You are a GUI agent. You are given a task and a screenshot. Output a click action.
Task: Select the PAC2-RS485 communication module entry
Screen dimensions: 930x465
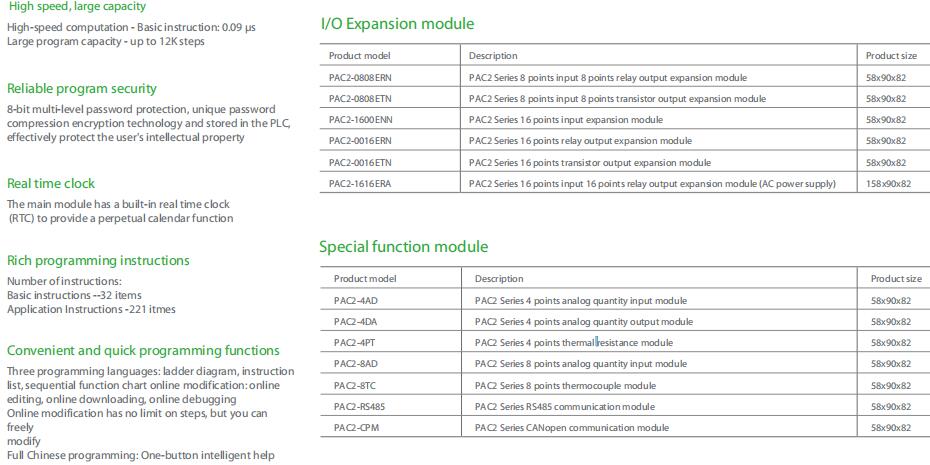[625, 407]
